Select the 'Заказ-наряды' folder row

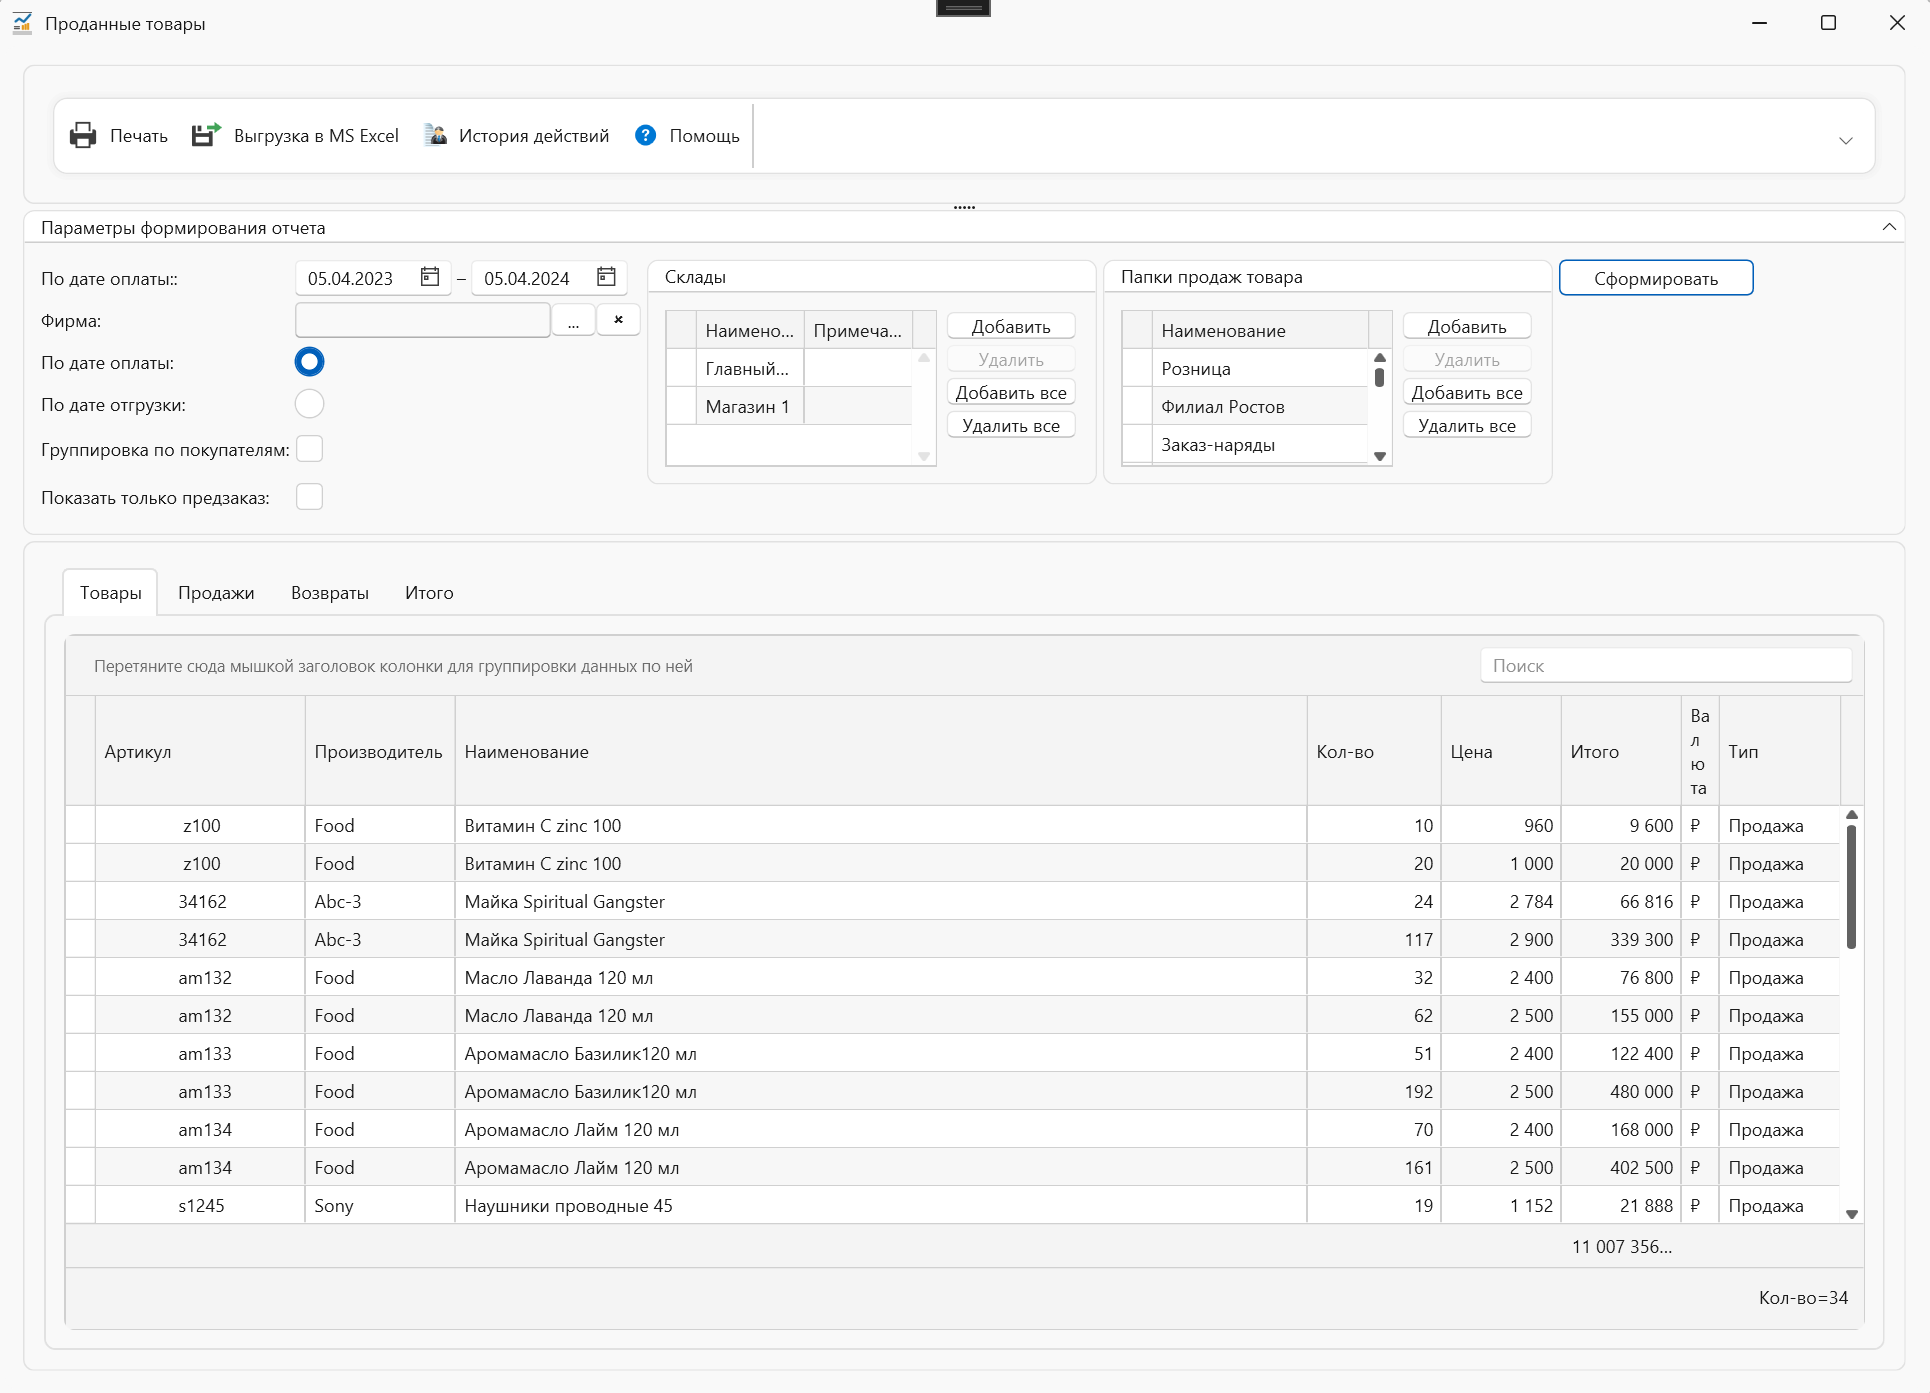(1245, 444)
